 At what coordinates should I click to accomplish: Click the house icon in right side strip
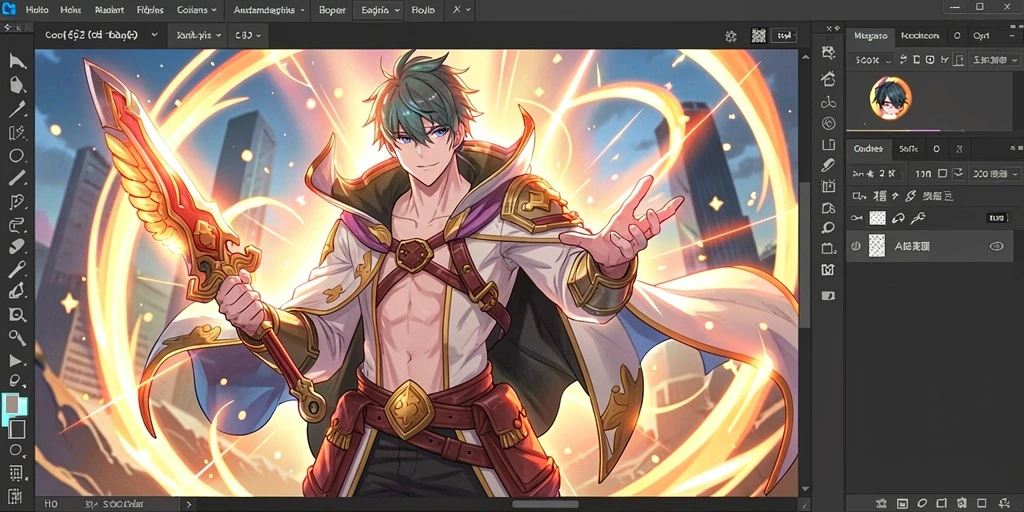tap(829, 79)
